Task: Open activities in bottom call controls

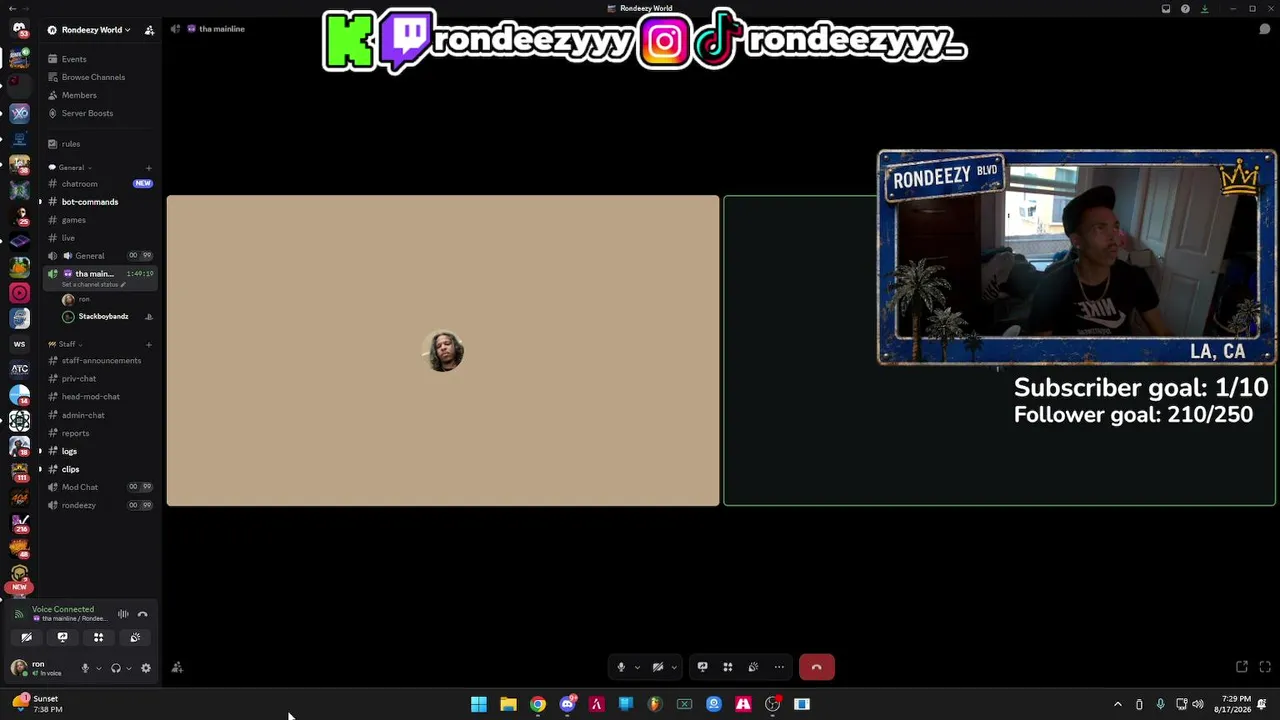Action: (x=728, y=667)
